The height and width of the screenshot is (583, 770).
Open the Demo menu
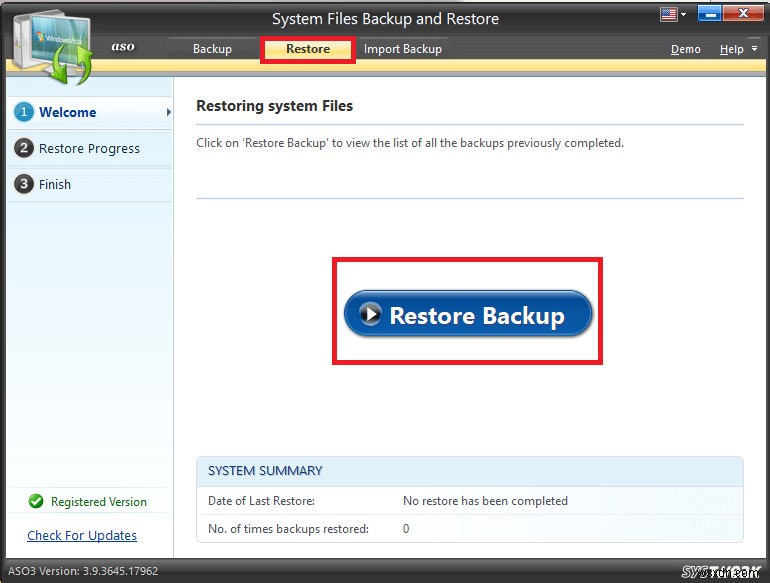click(686, 49)
